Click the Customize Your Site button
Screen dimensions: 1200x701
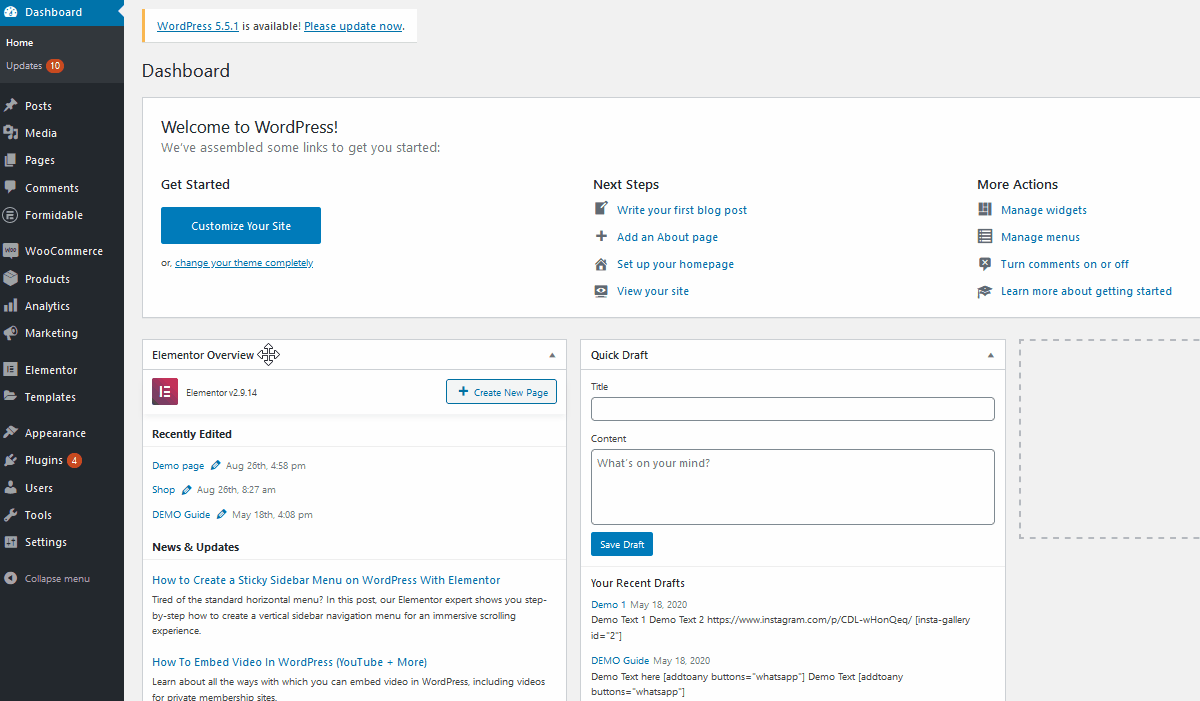click(x=241, y=226)
